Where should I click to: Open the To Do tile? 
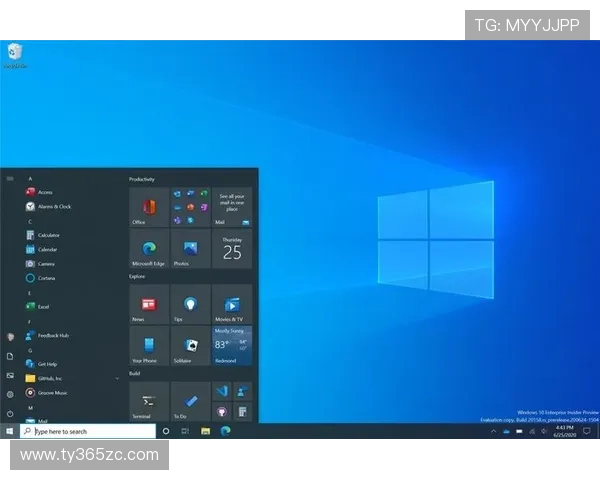(x=190, y=401)
